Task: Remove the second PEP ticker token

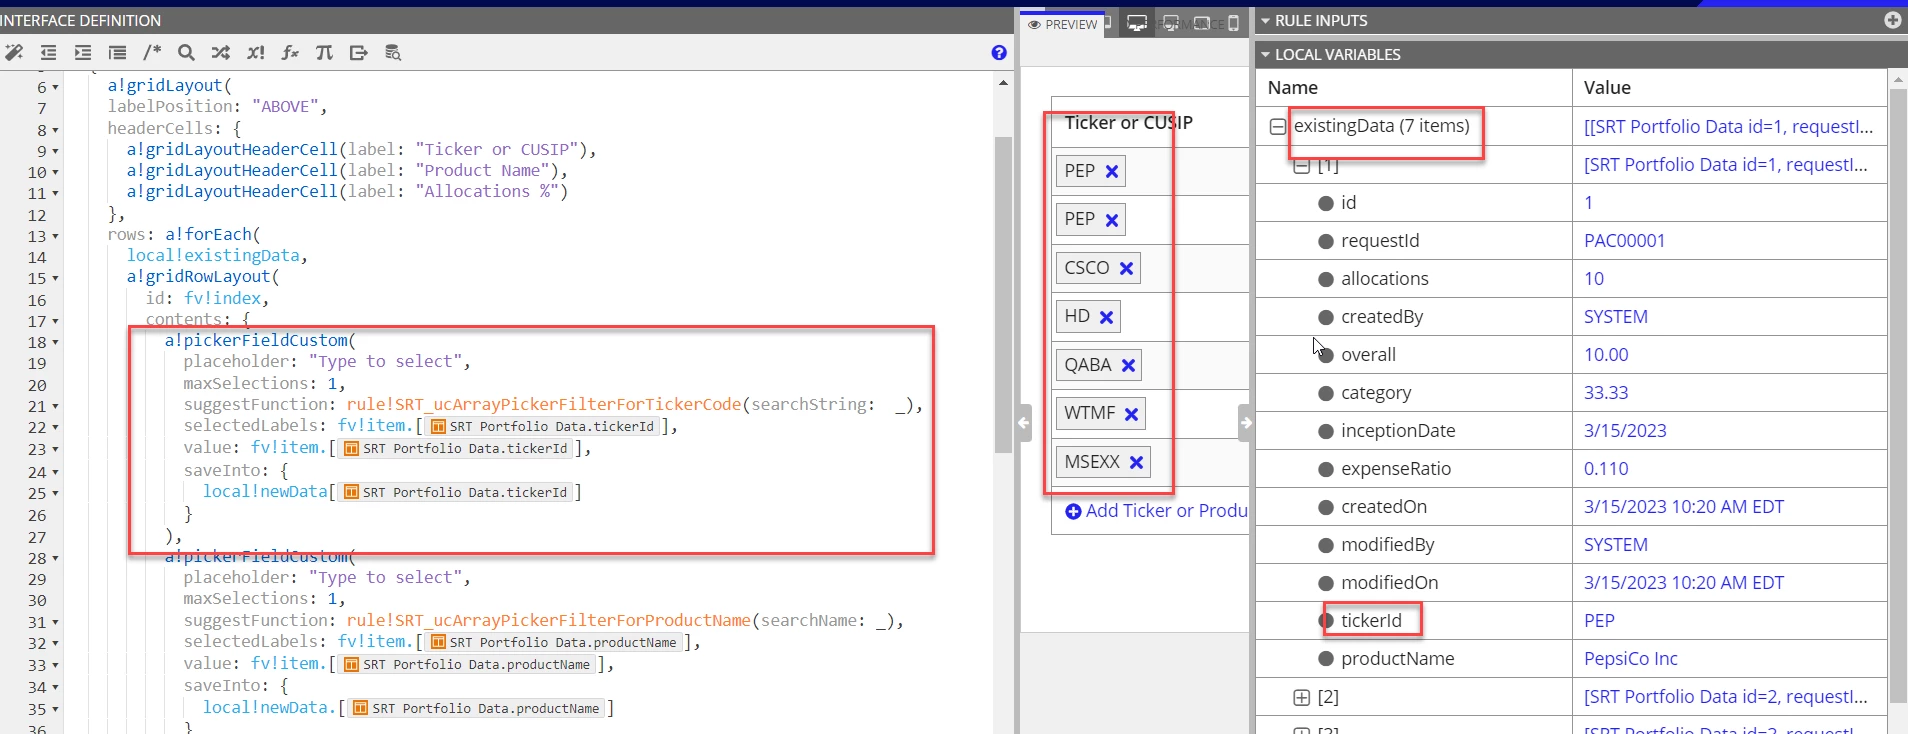Action: click(1112, 220)
